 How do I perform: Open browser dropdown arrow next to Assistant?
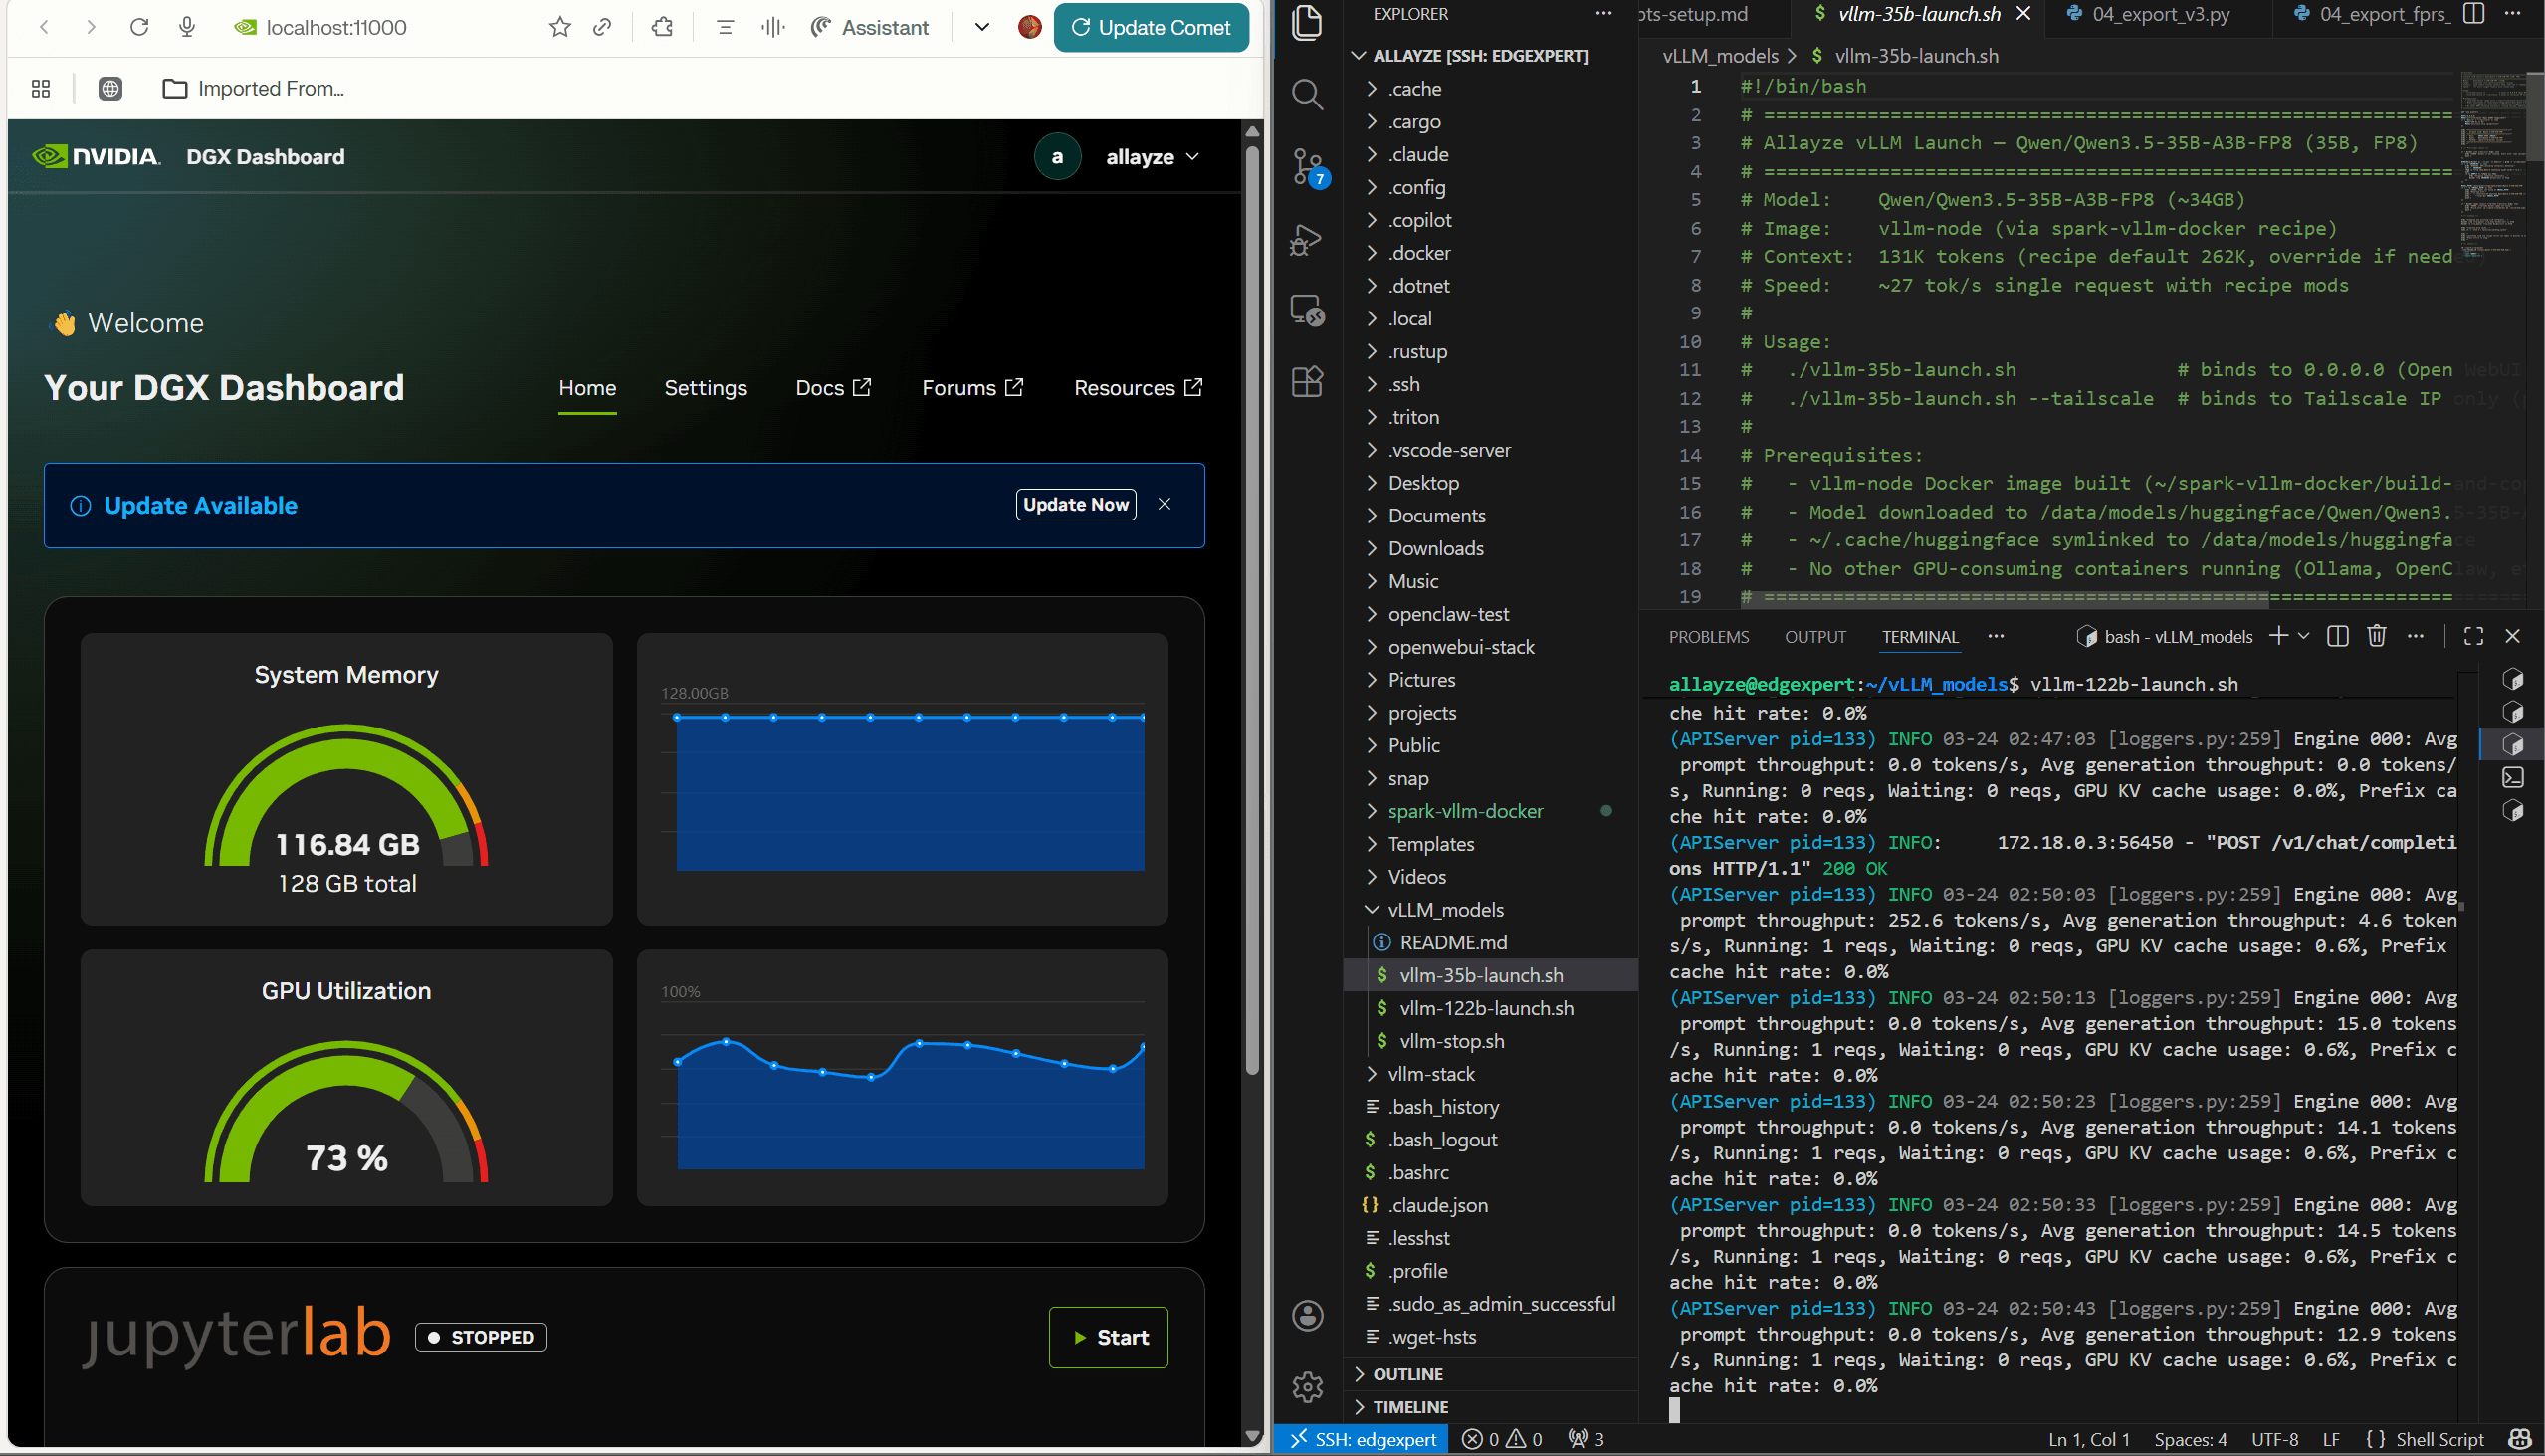(x=982, y=27)
